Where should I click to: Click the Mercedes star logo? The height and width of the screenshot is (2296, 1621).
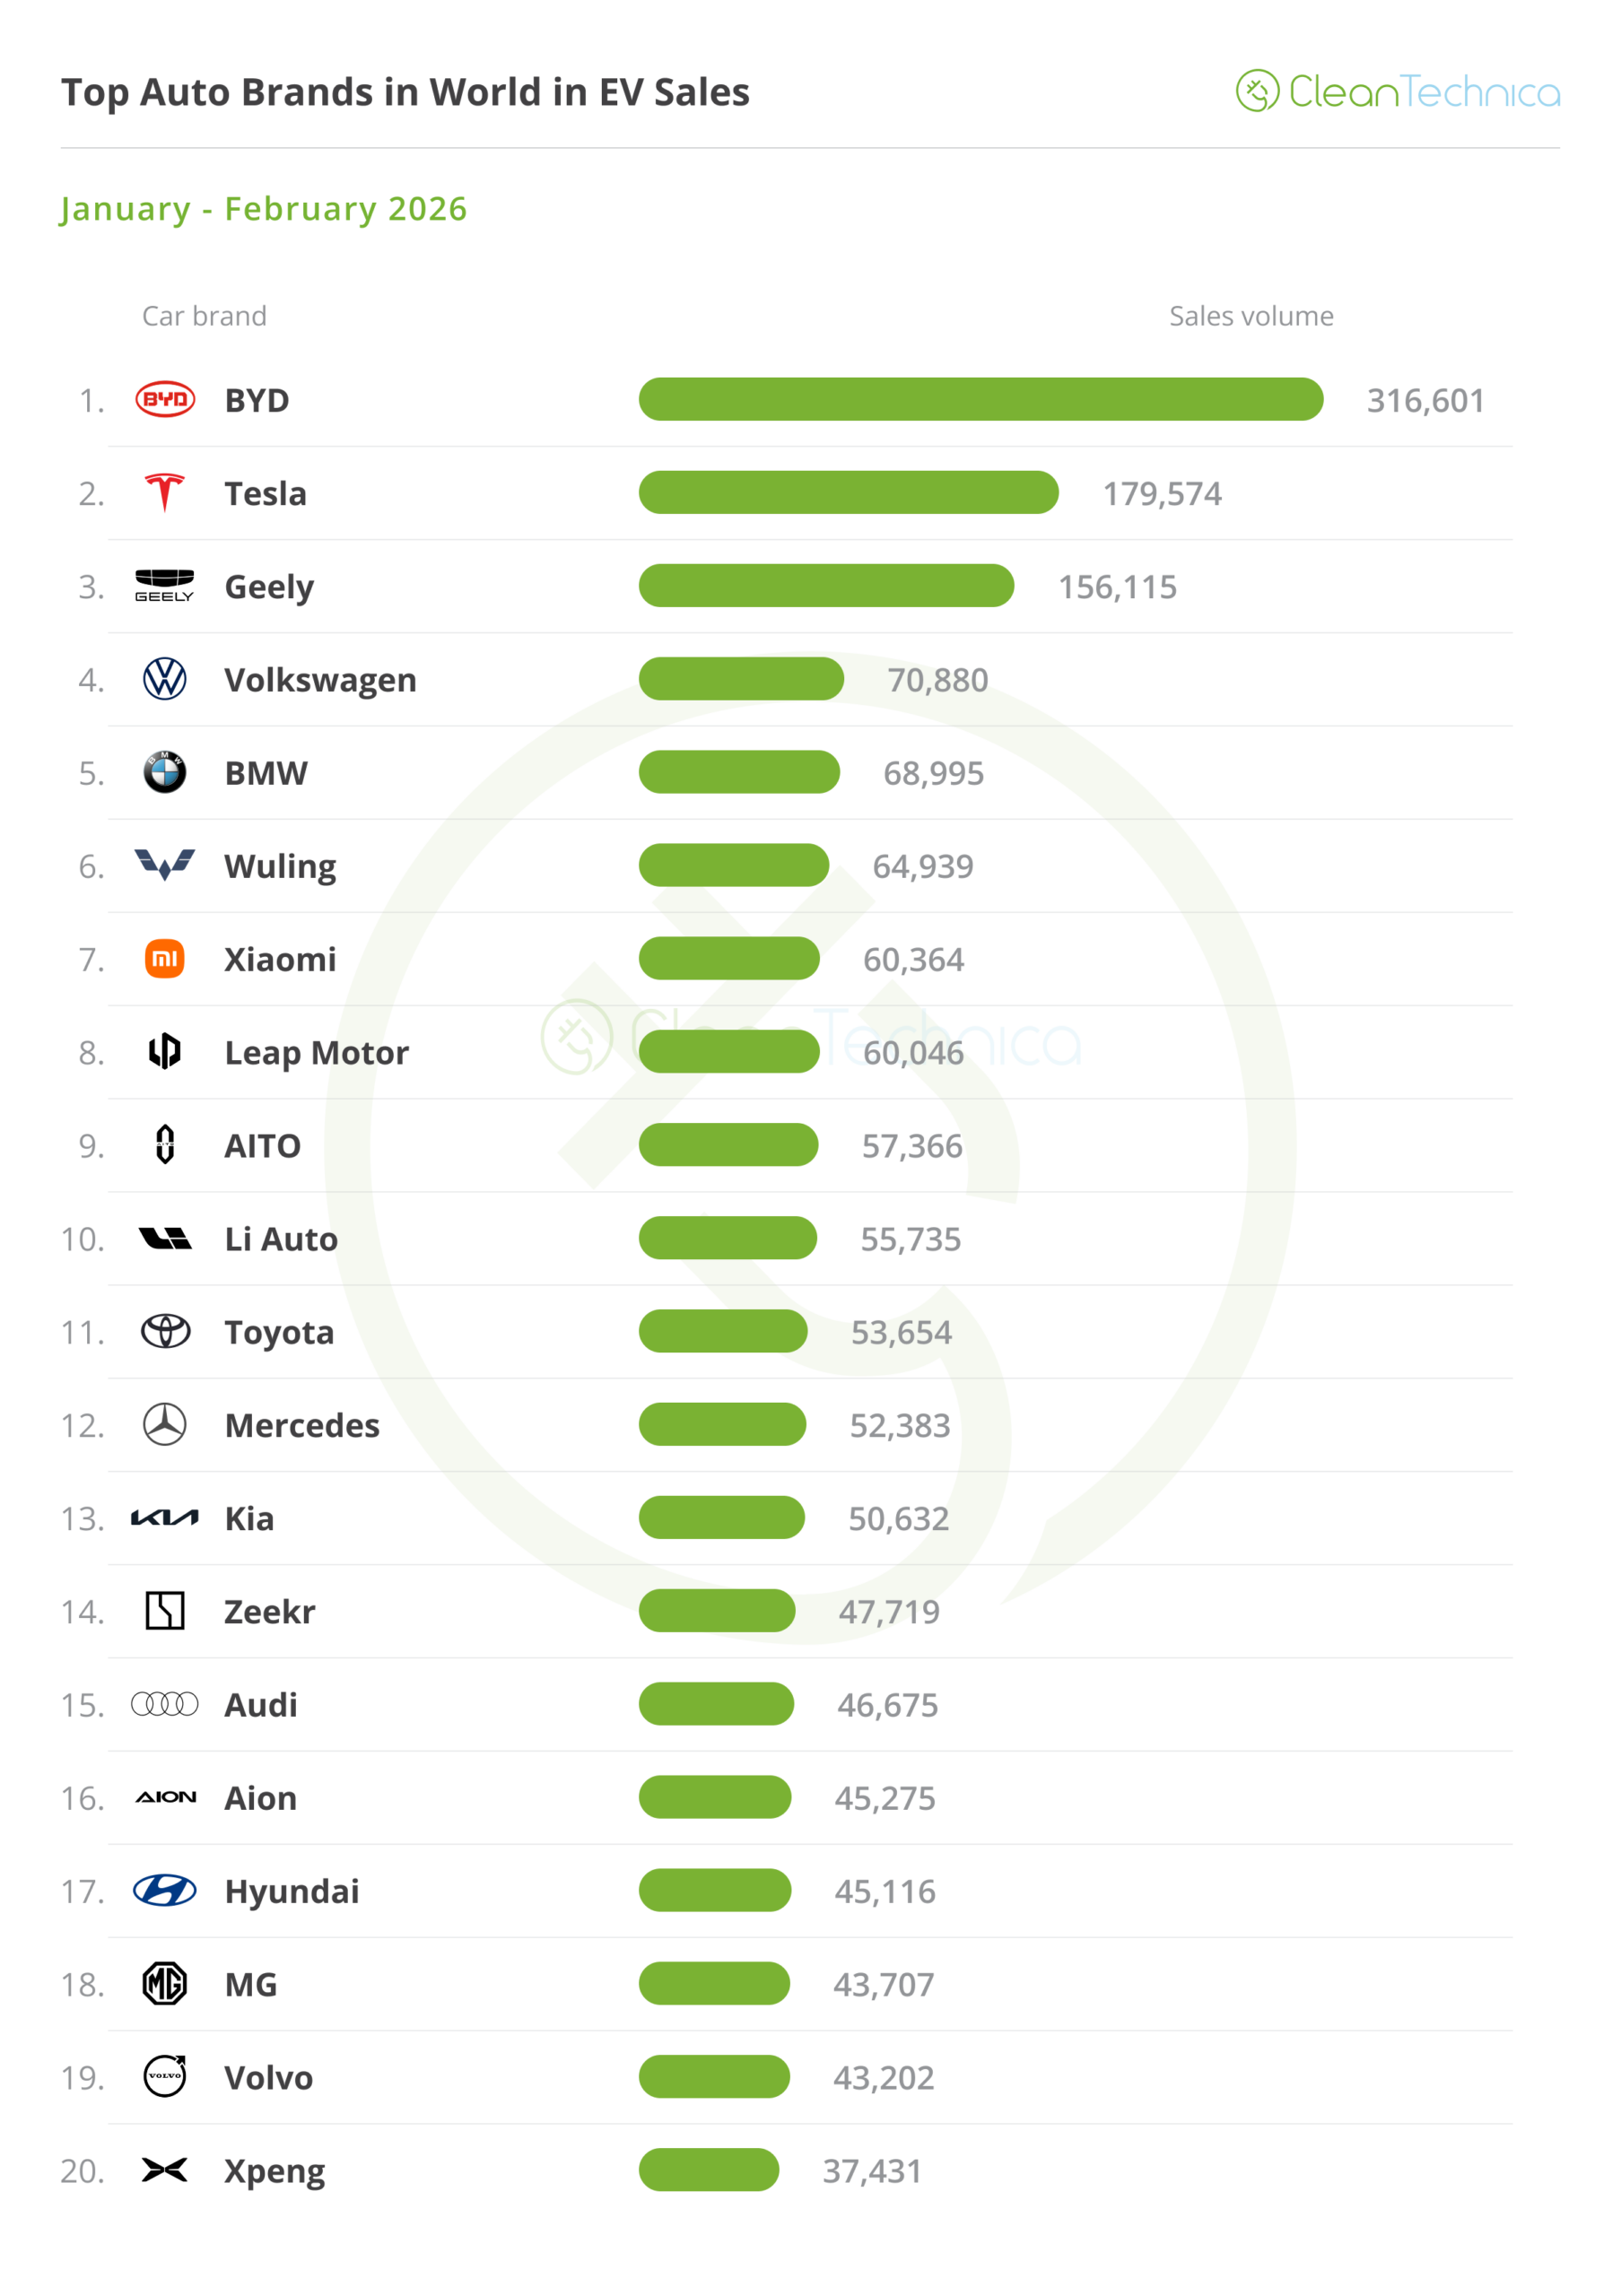165,1424
